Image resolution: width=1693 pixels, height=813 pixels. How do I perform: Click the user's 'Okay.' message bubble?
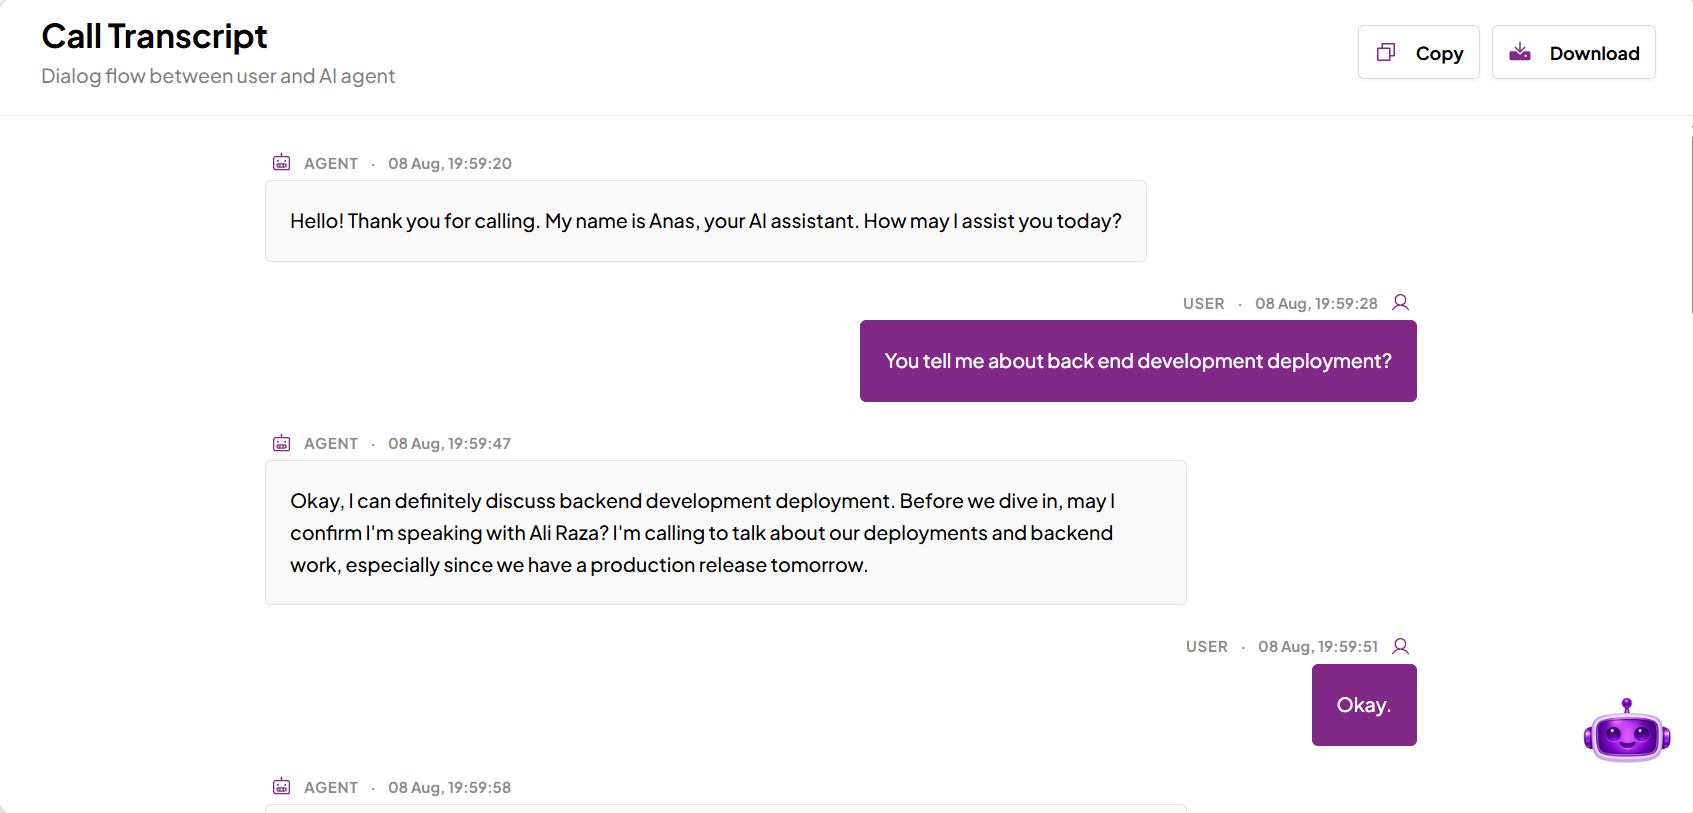pos(1364,705)
